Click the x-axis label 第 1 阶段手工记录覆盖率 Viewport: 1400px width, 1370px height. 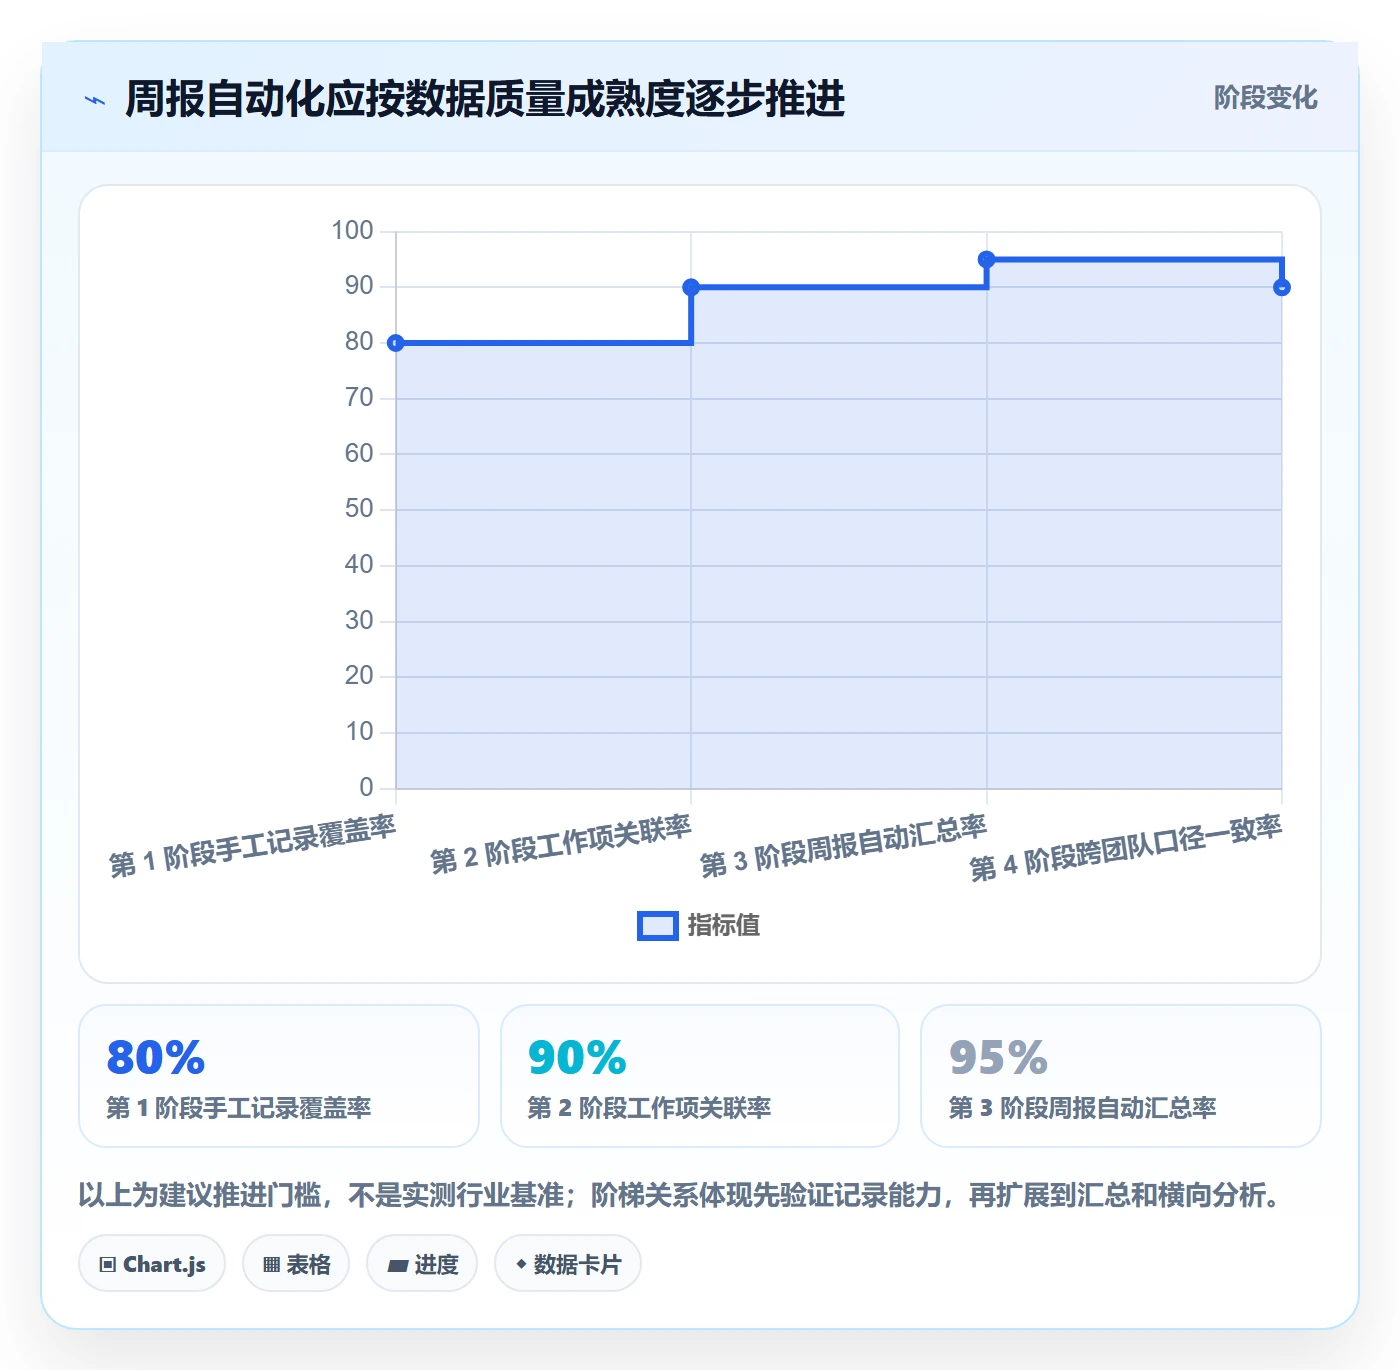253,846
